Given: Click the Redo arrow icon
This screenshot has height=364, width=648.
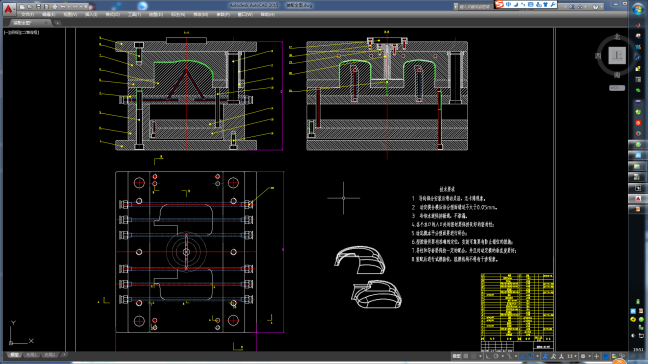Looking at the screenshot, I should point(75,7).
